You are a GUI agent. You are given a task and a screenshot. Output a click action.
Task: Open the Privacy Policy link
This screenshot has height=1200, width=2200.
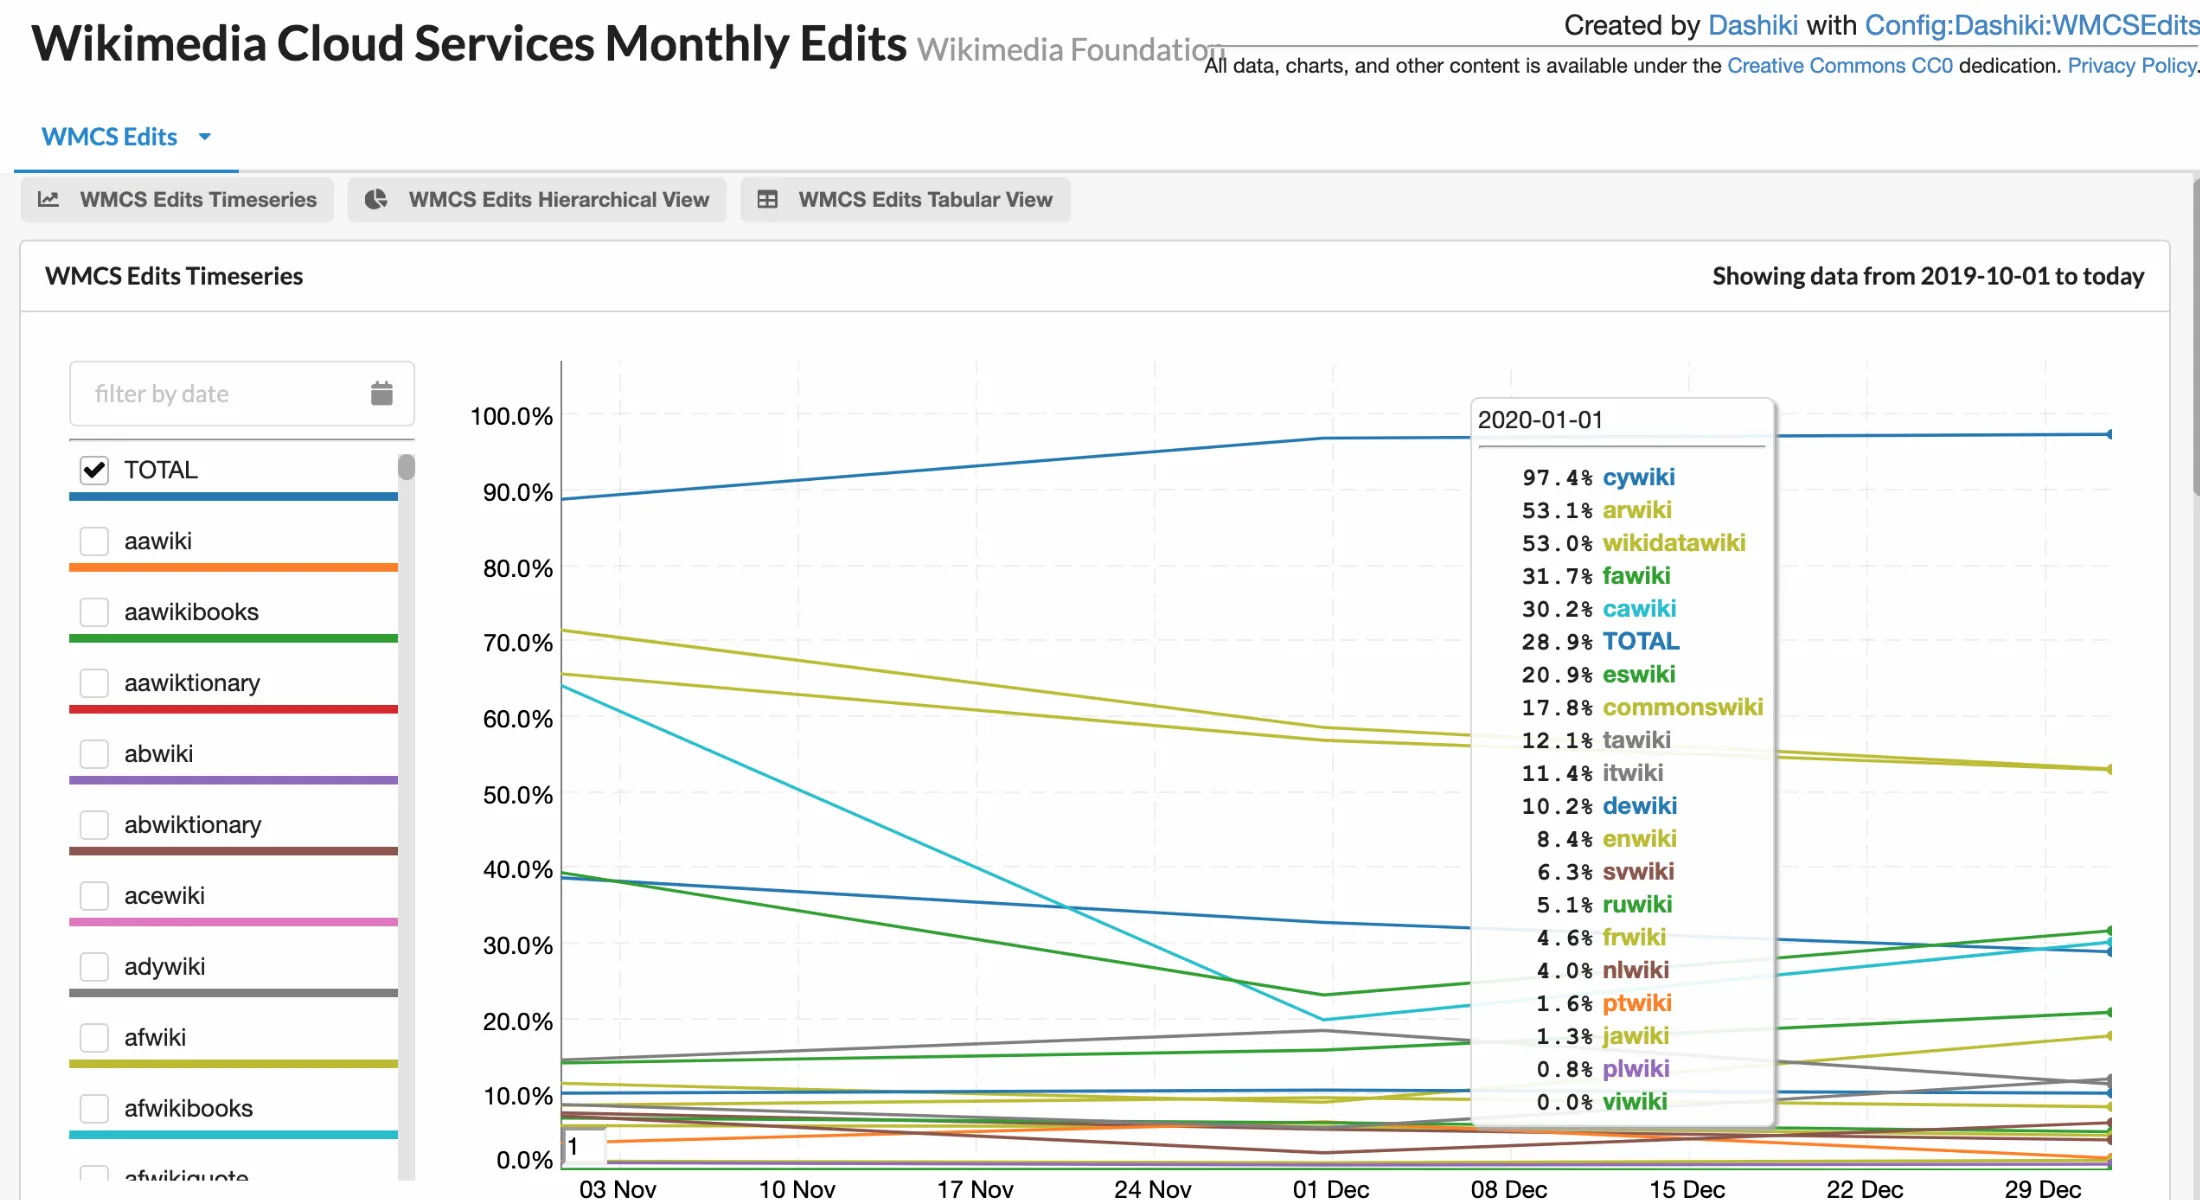point(2132,66)
